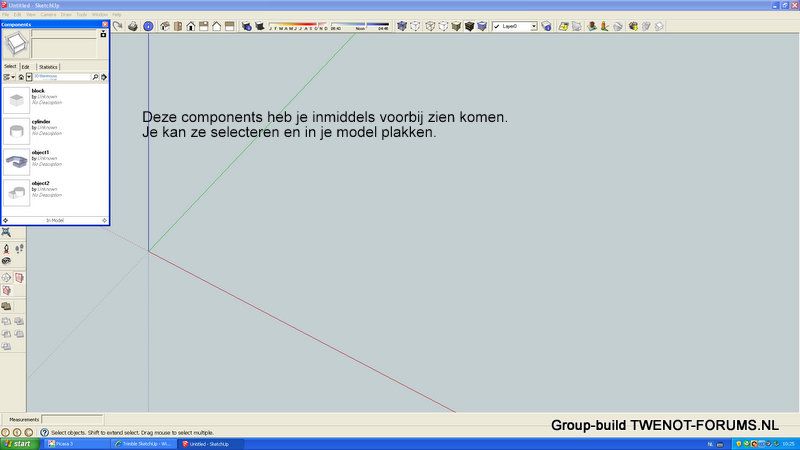Select the Right view icon
This screenshot has height=450, width=800.
click(x=204, y=26)
